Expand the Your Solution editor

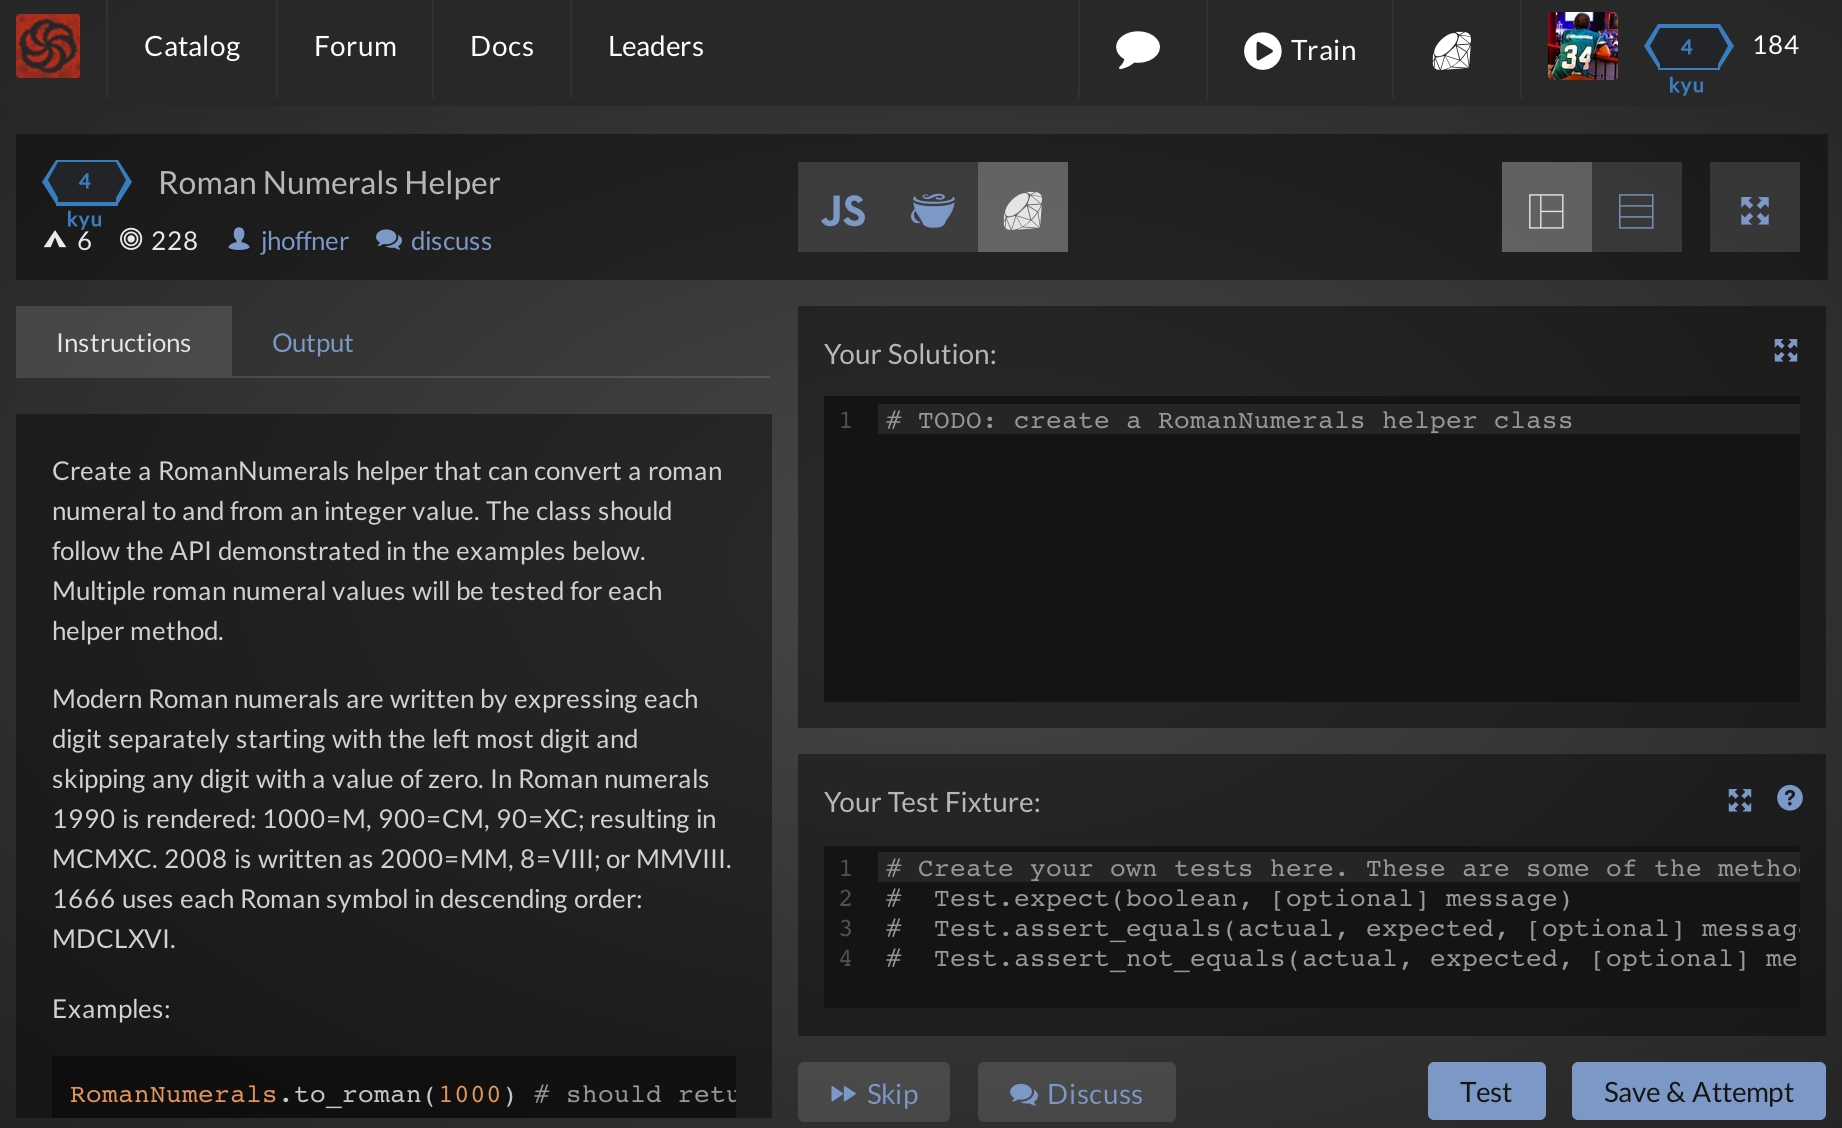tap(1785, 350)
